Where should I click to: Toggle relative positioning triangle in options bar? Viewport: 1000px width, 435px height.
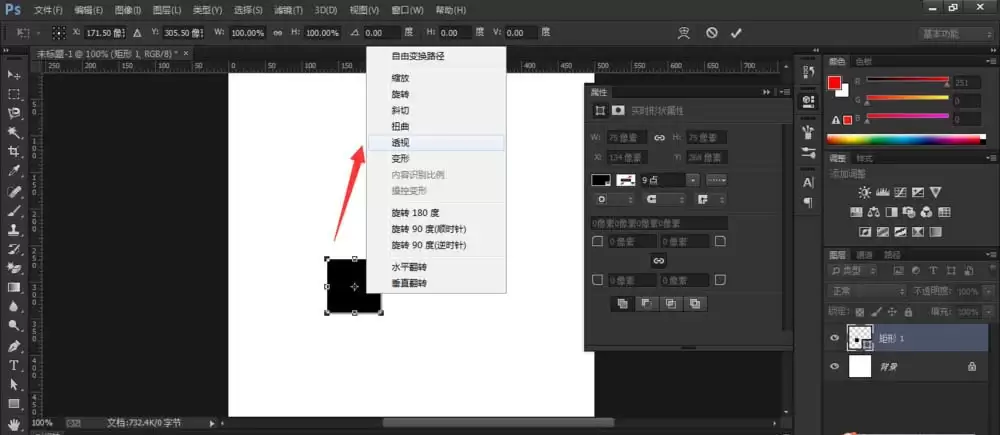tap(137, 33)
